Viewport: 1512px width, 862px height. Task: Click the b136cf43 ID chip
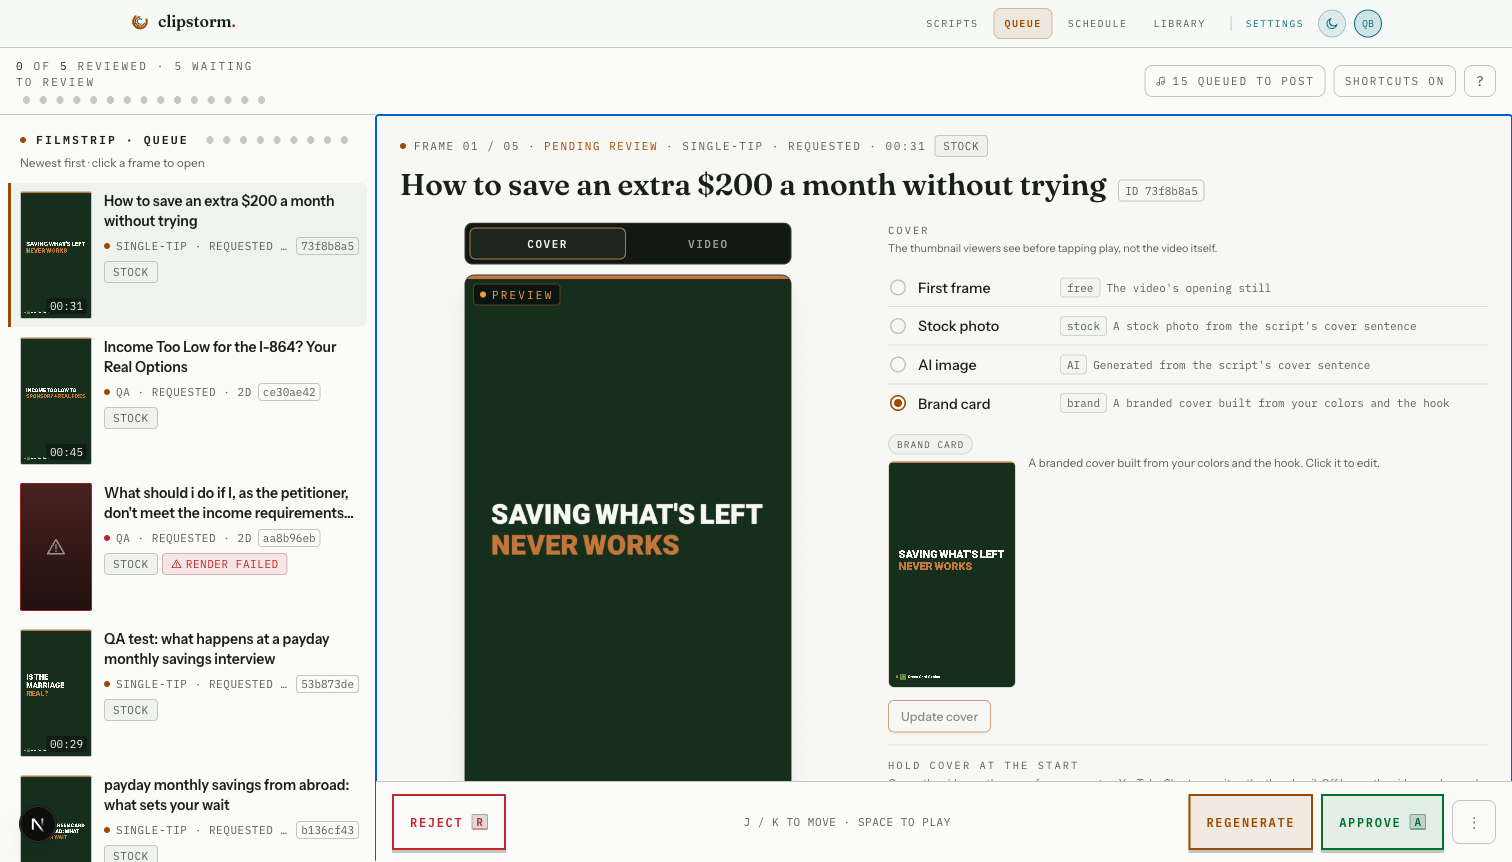[x=328, y=830]
